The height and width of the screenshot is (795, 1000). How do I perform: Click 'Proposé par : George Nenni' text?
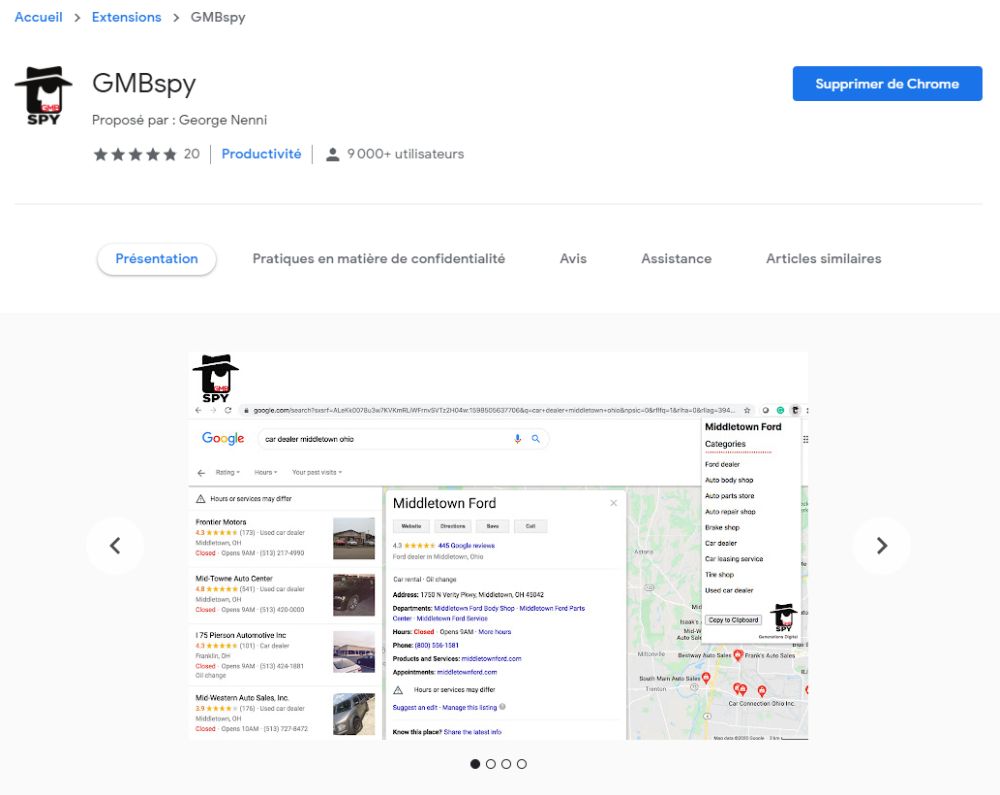(179, 120)
